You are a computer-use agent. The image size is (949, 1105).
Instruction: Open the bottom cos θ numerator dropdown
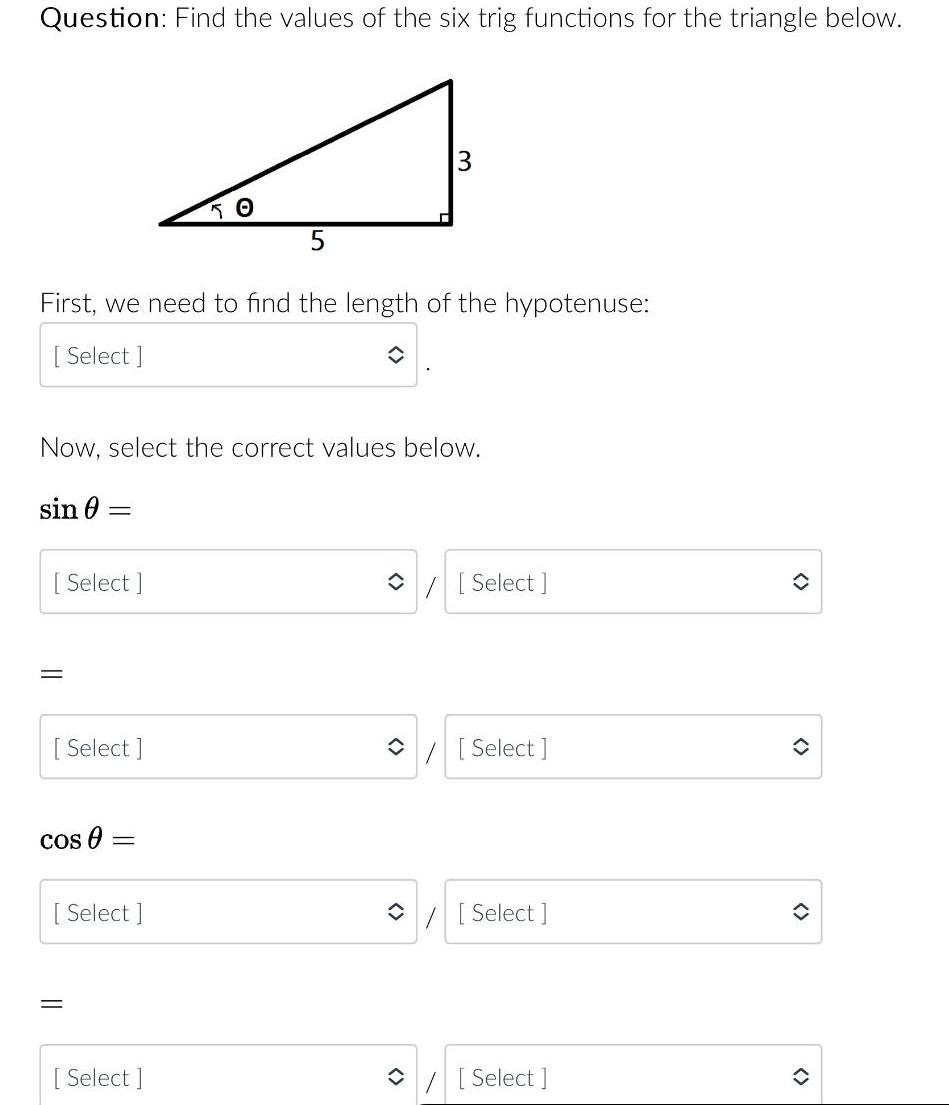pos(228,1077)
